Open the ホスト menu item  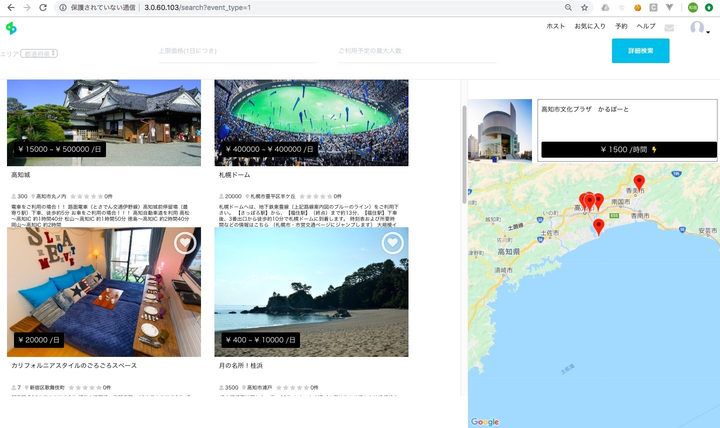tap(556, 26)
